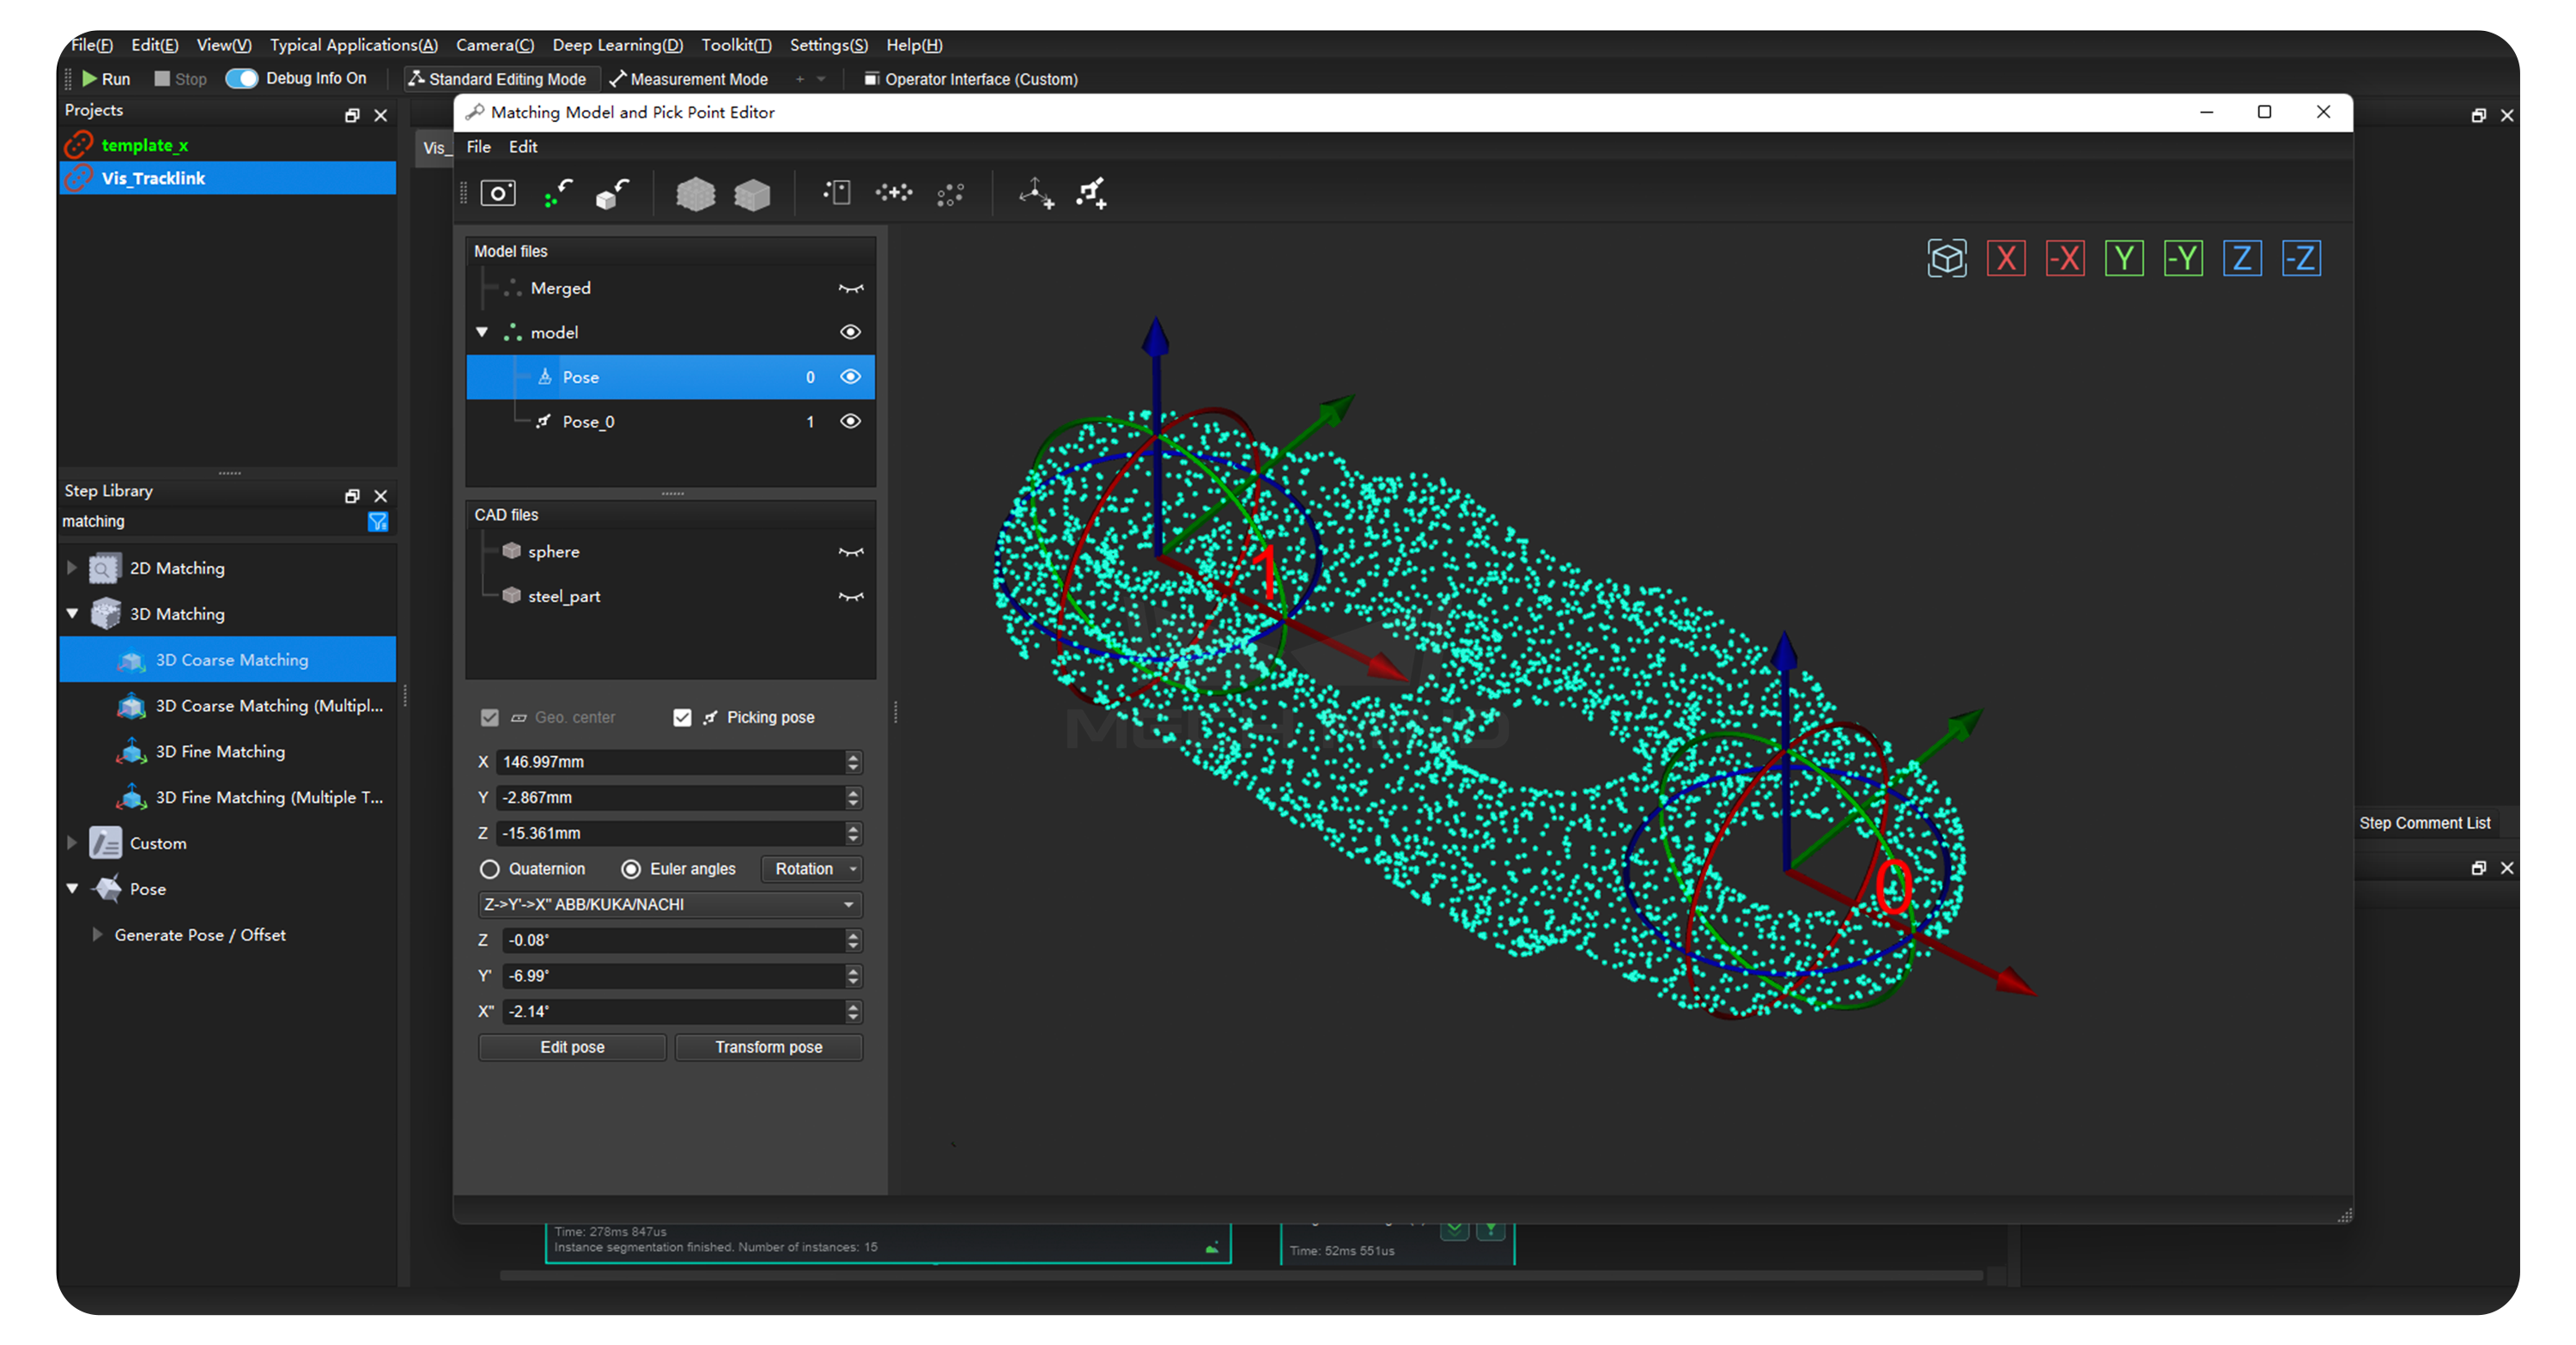
Task: Set view to positive X axis
Action: pyautogui.click(x=2005, y=259)
